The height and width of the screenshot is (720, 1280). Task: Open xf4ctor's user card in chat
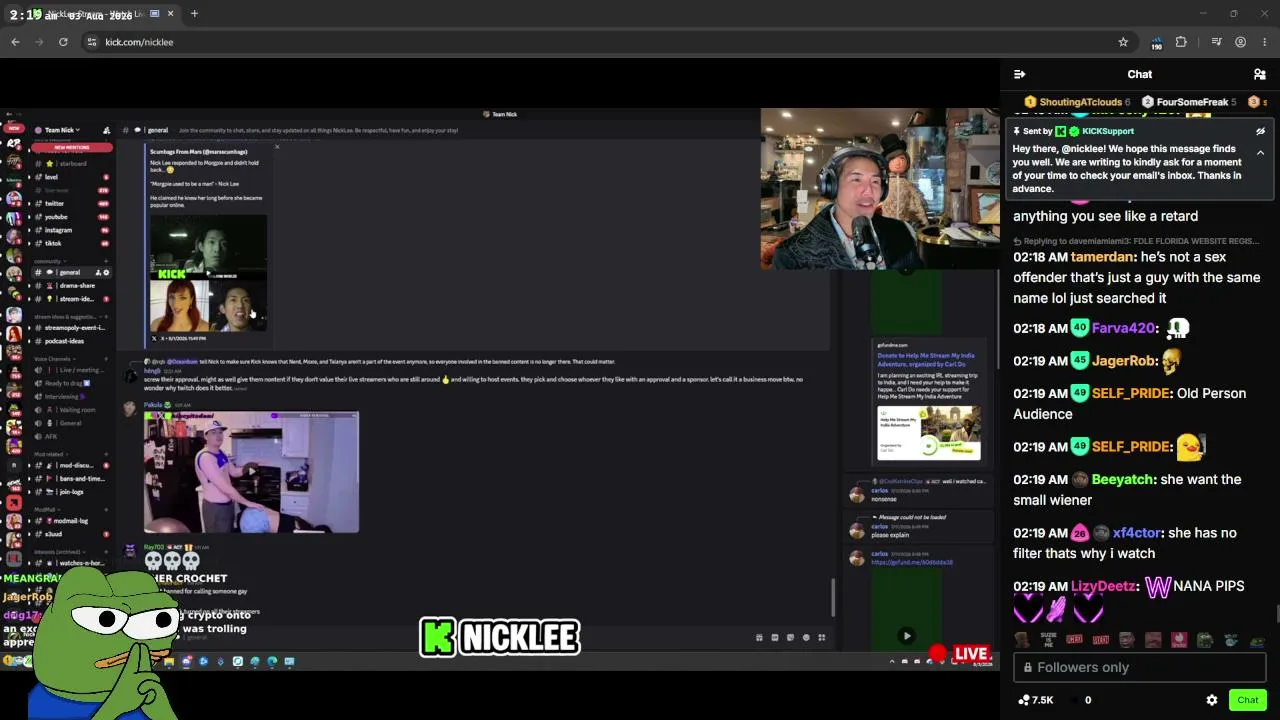(x=1136, y=533)
